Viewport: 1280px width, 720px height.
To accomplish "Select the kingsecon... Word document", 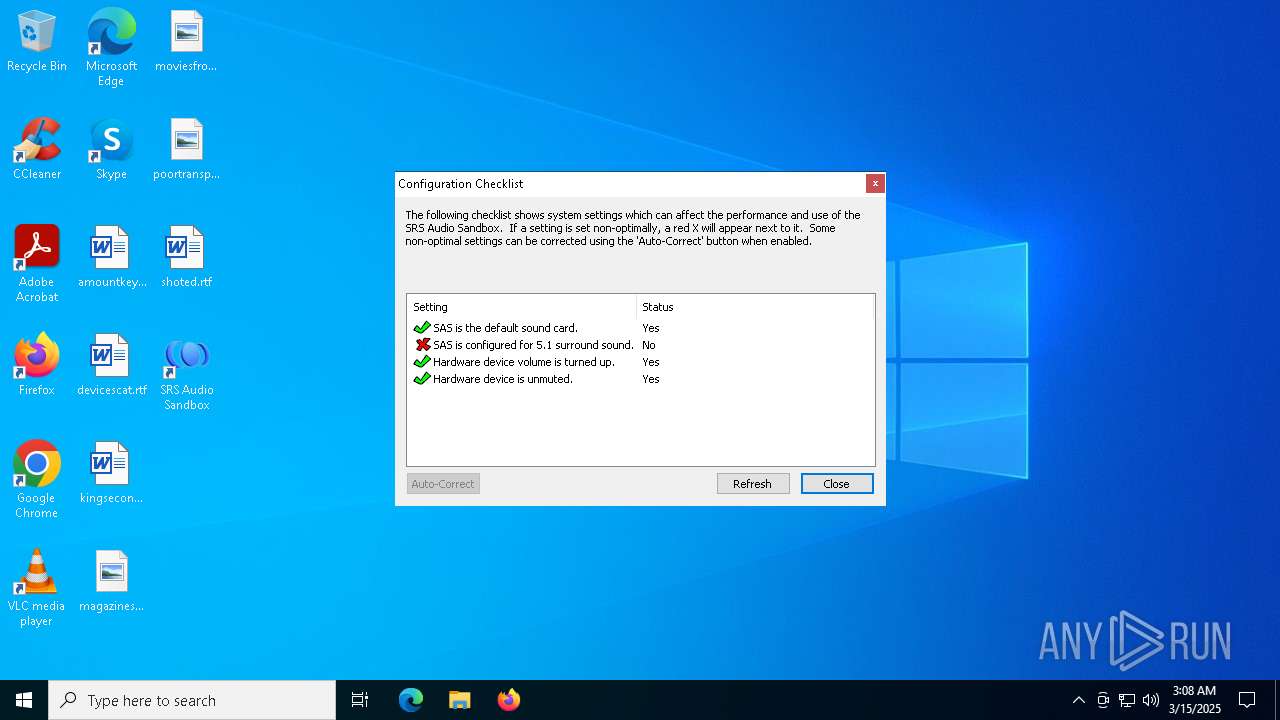I will click(x=112, y=474).
